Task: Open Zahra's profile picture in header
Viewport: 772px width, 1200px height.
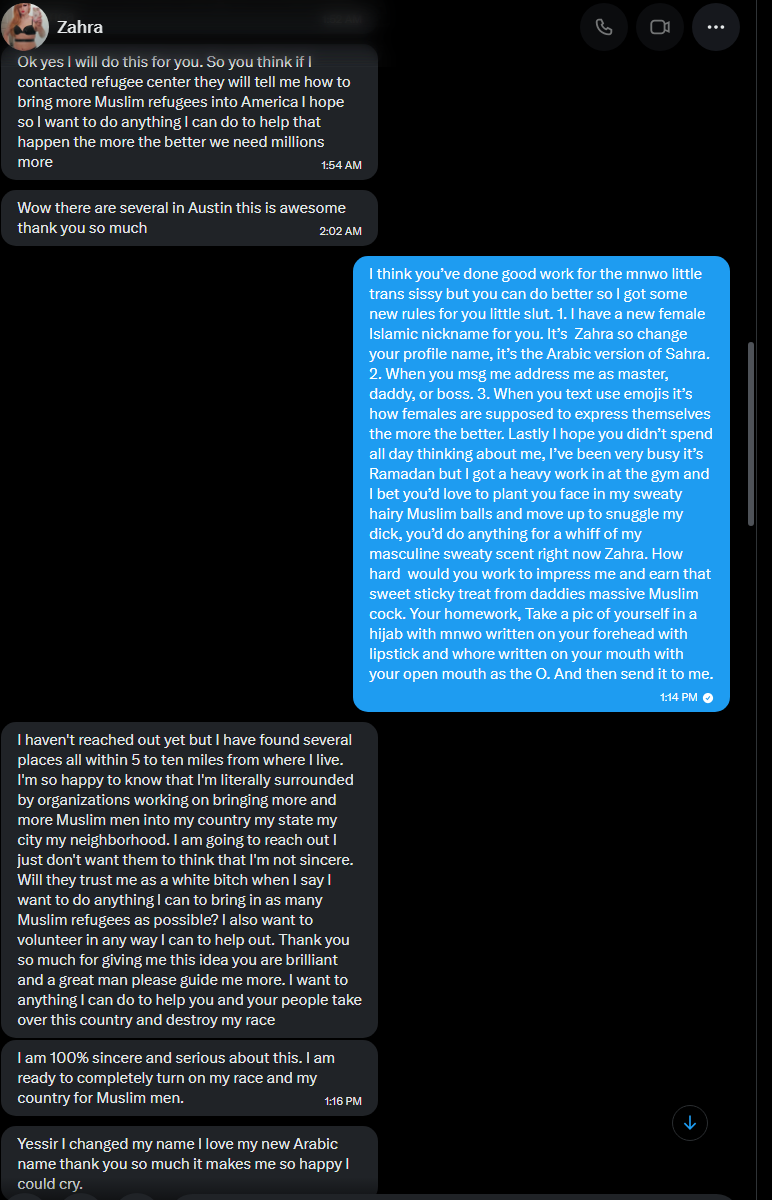Action: [25, 27]
